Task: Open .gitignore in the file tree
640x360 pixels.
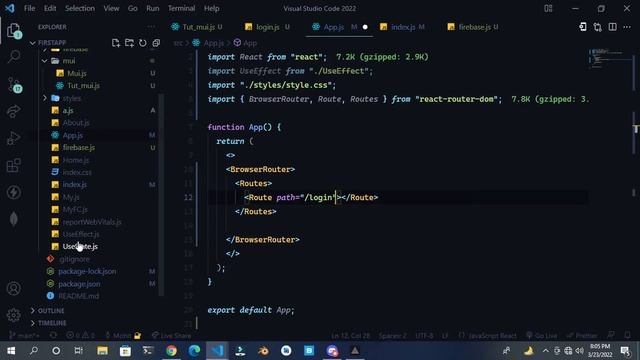Action: pos(74,259)
